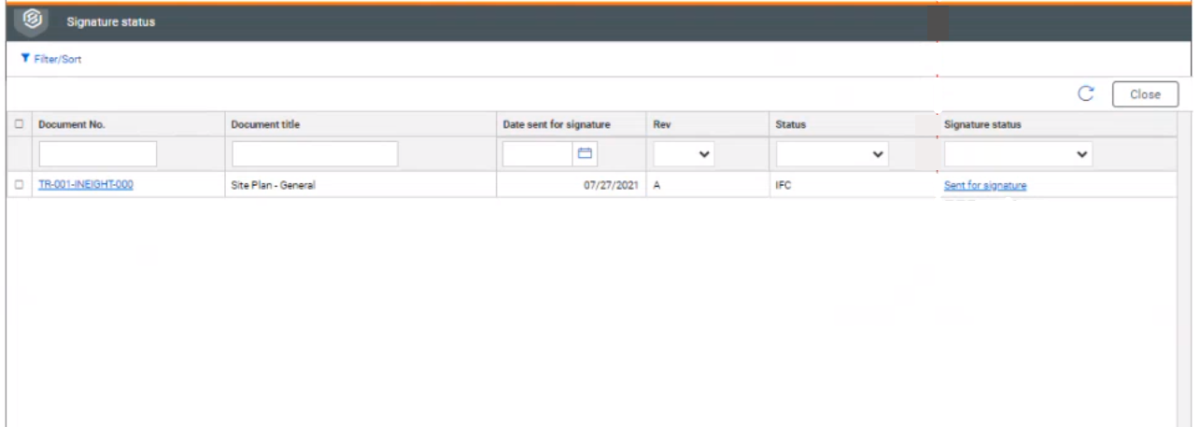Select the 07/27/2021 date cell
1200x427 pixels.
pyautogui.click(x=571, y=185)
